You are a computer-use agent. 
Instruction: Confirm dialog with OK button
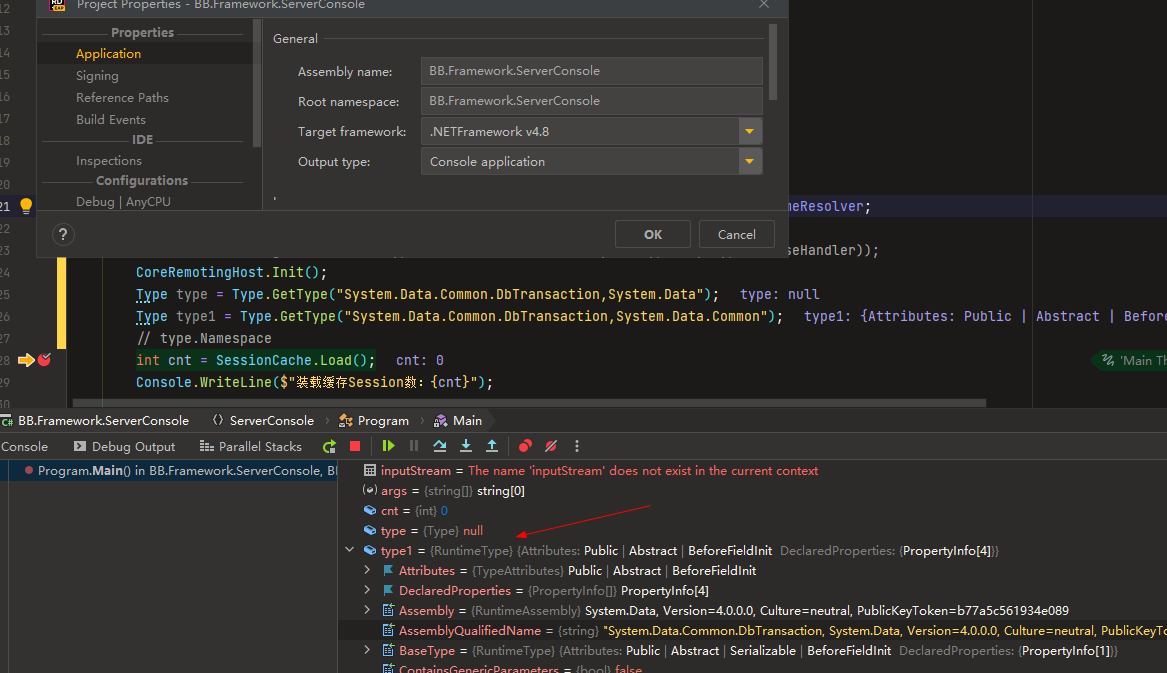point(653,235)
